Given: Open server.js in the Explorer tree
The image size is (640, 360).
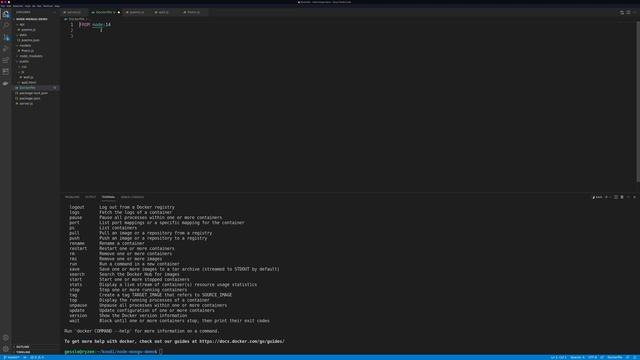Looking at the screenshot, I should [x=26, y=104].
